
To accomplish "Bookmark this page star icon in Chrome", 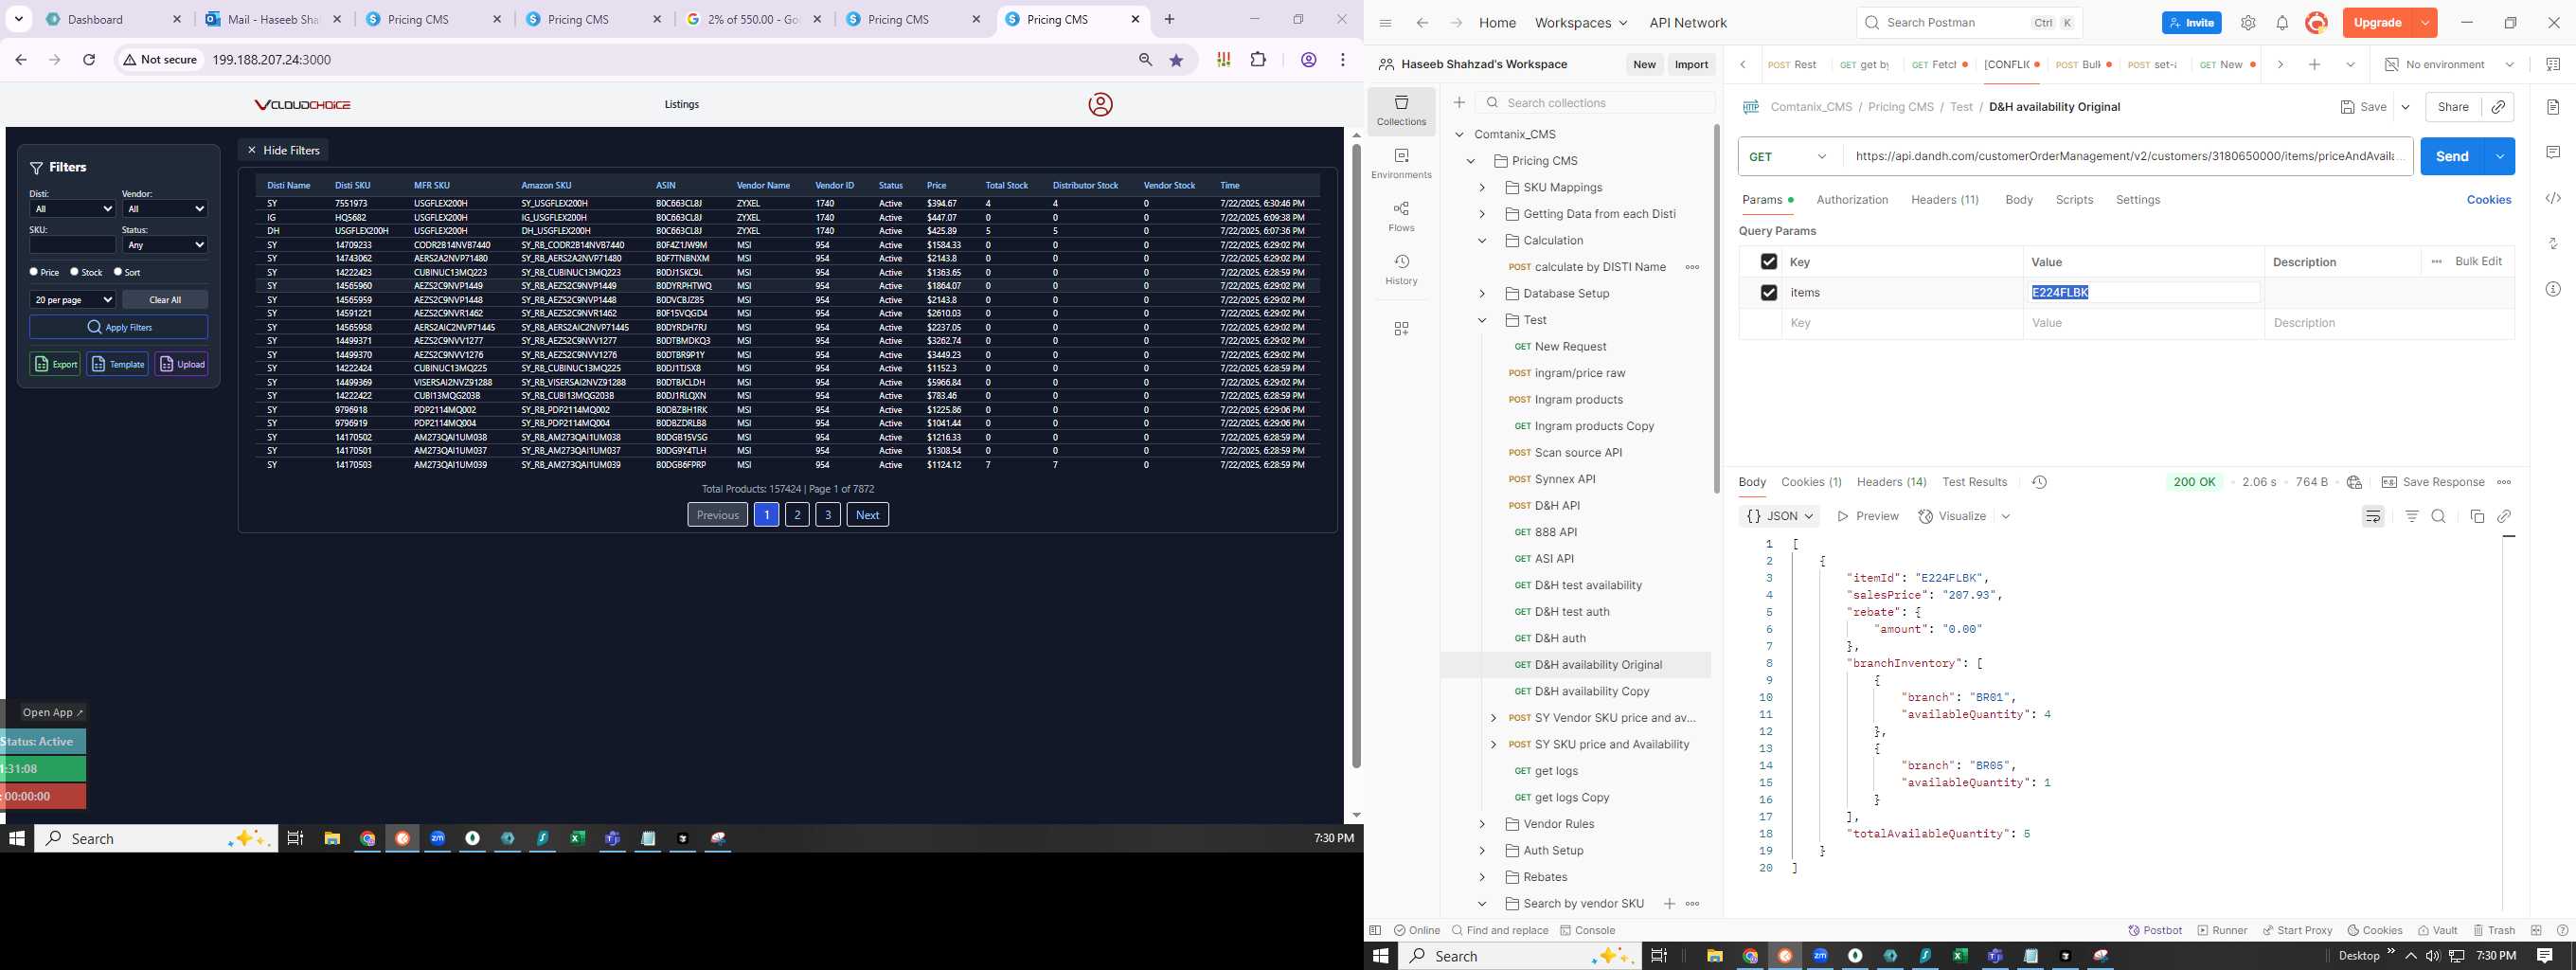I will pos(1176,60).
